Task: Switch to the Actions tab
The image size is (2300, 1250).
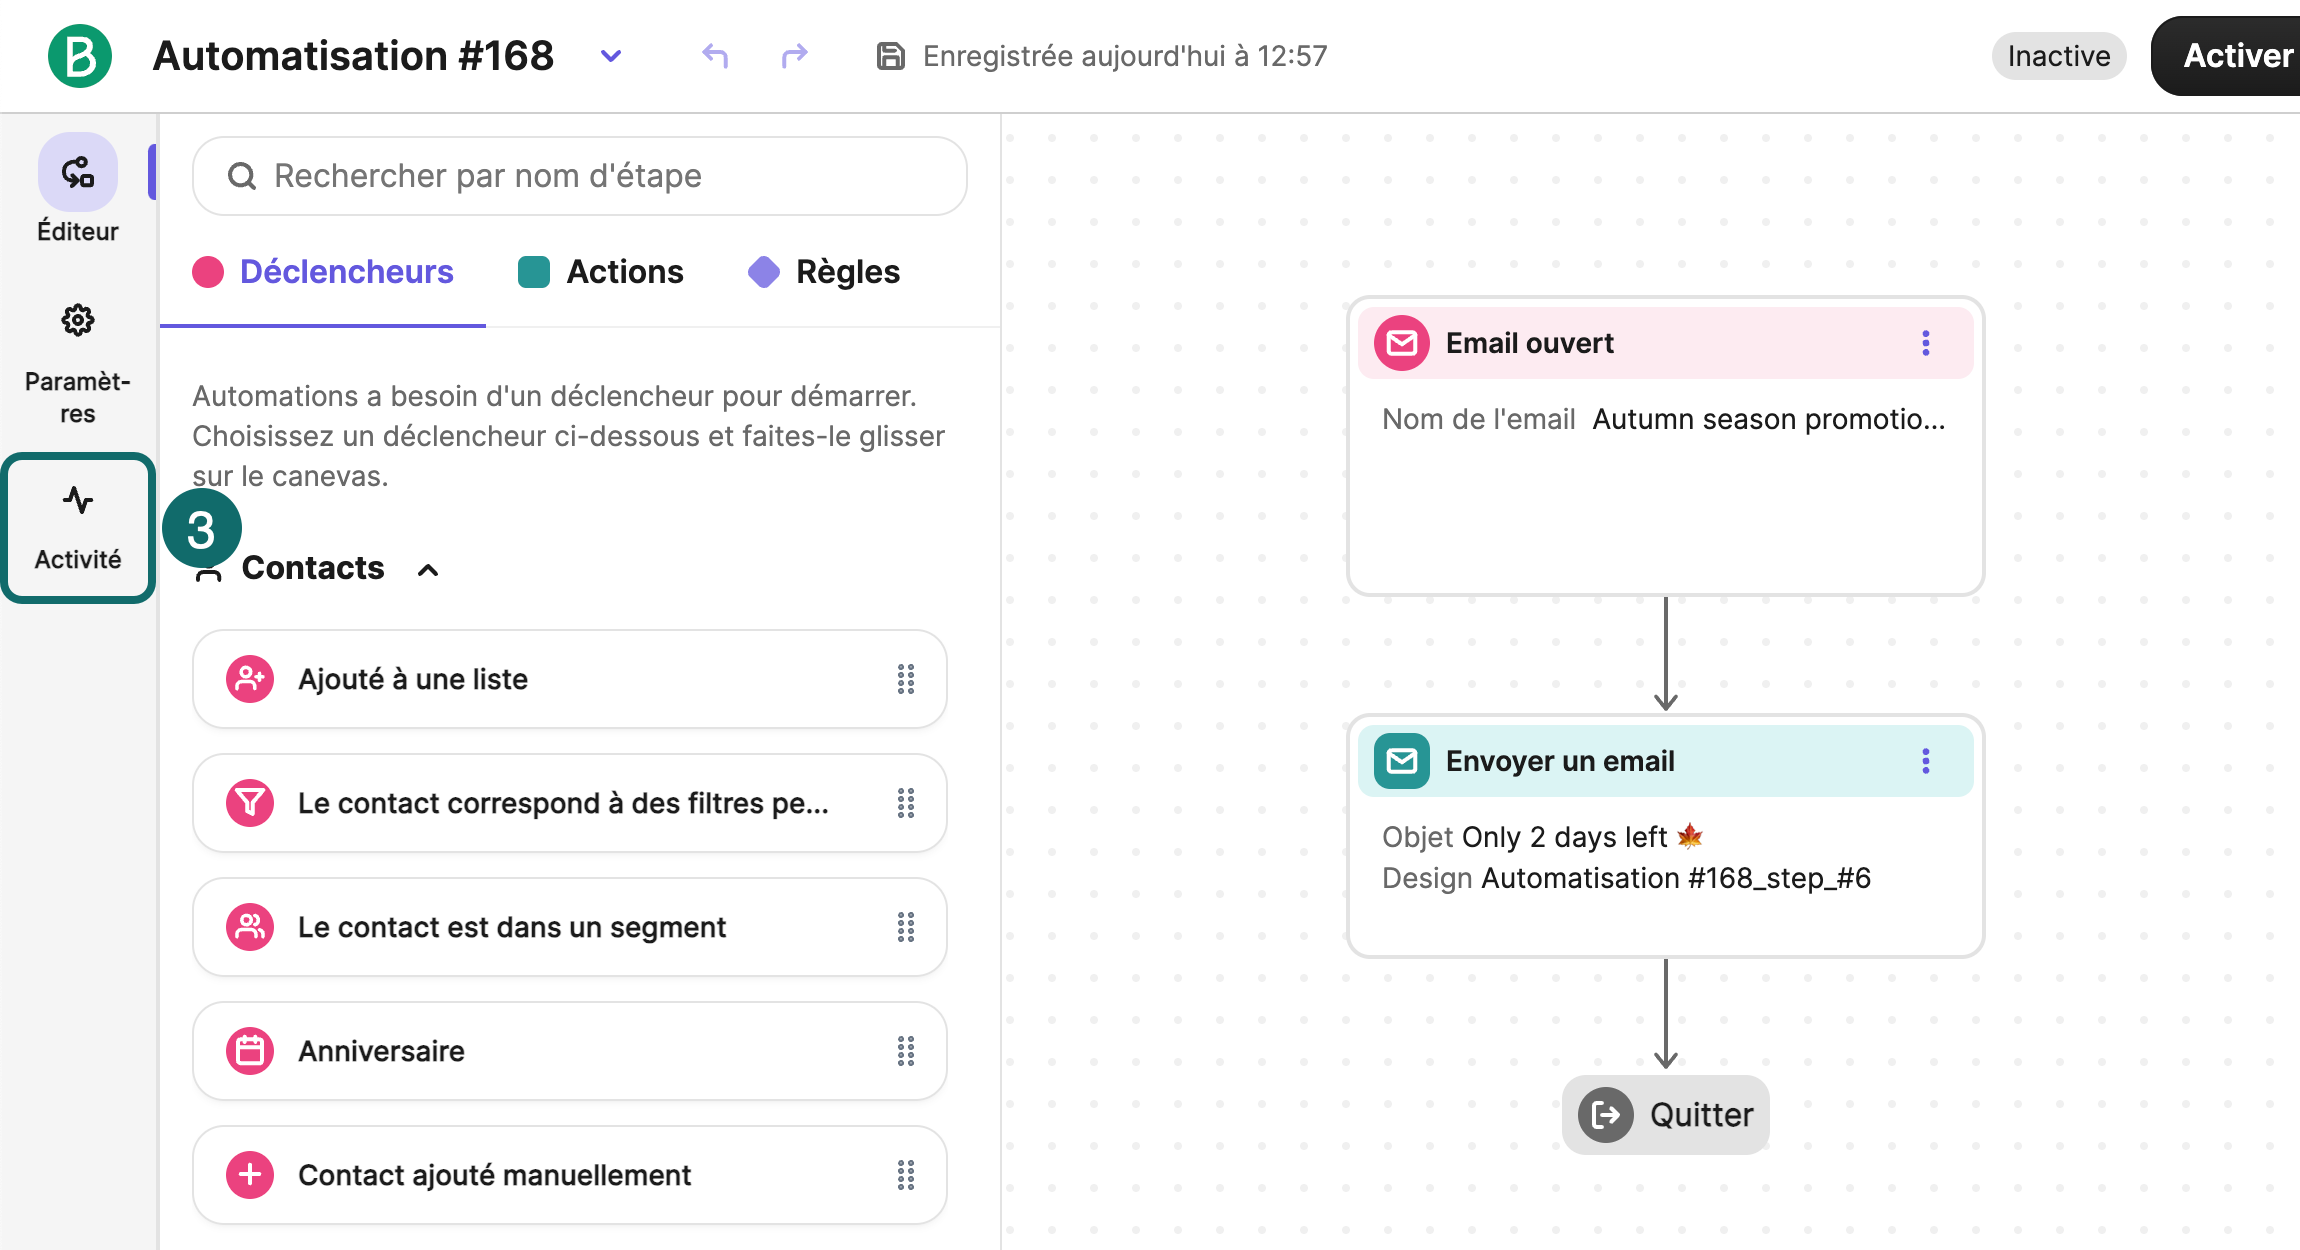Action: pyautogui.click(x=601, y=272)
